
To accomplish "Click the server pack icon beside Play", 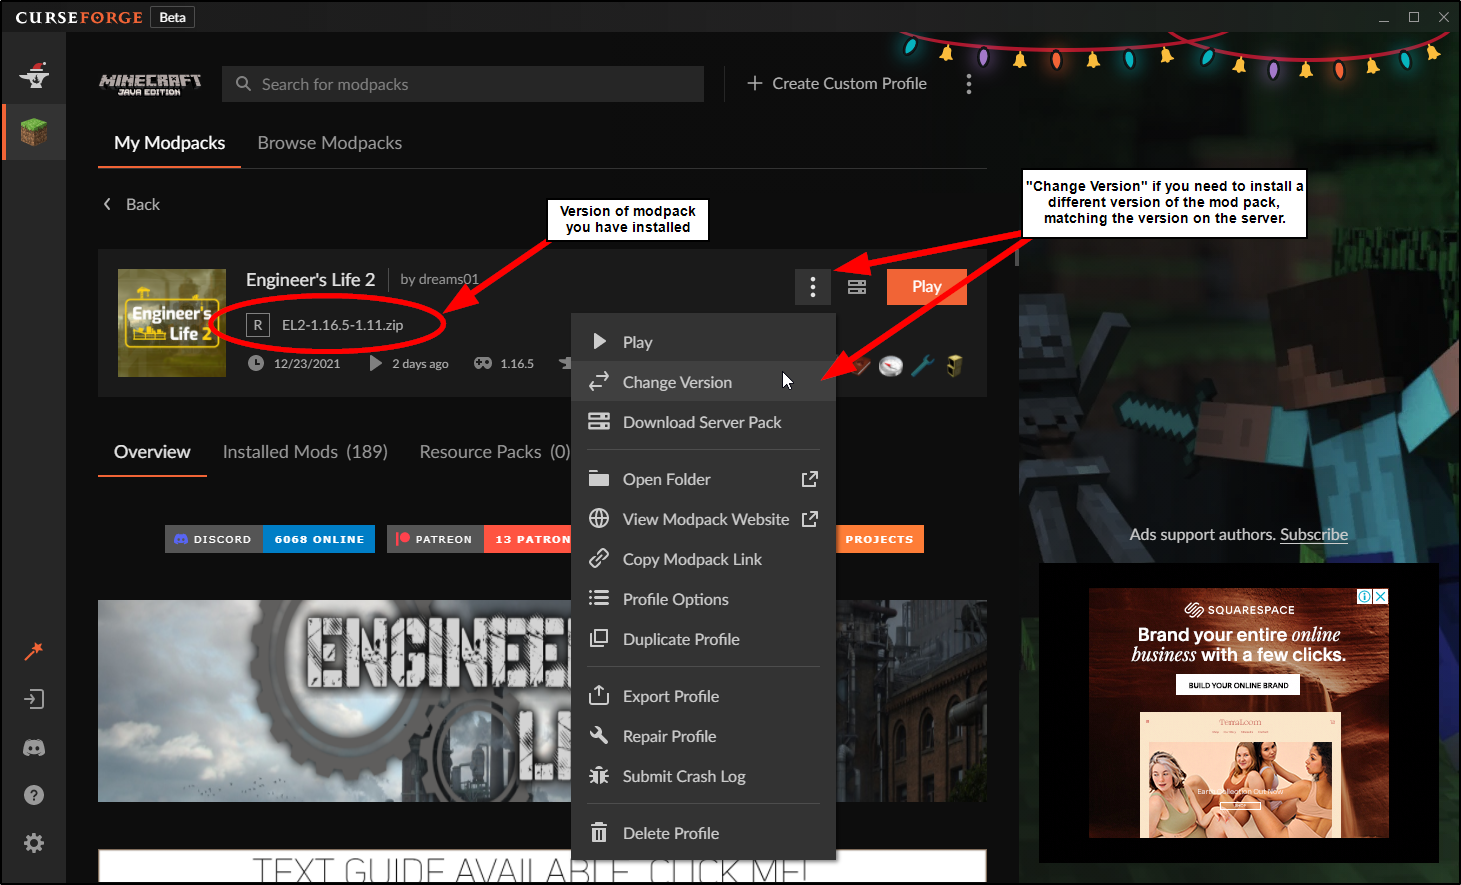I will point(857,287).
